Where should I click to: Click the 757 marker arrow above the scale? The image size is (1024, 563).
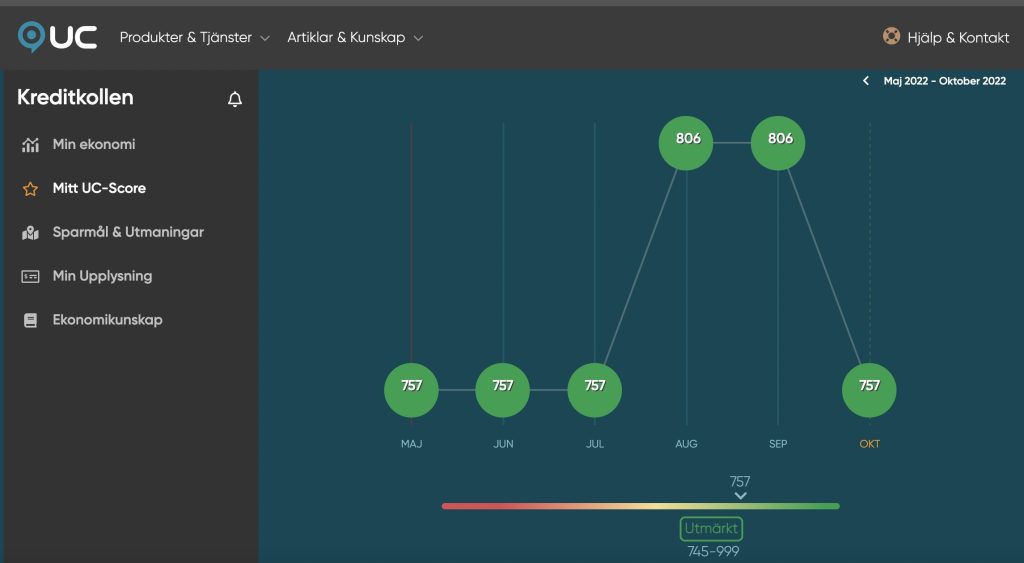740,496
